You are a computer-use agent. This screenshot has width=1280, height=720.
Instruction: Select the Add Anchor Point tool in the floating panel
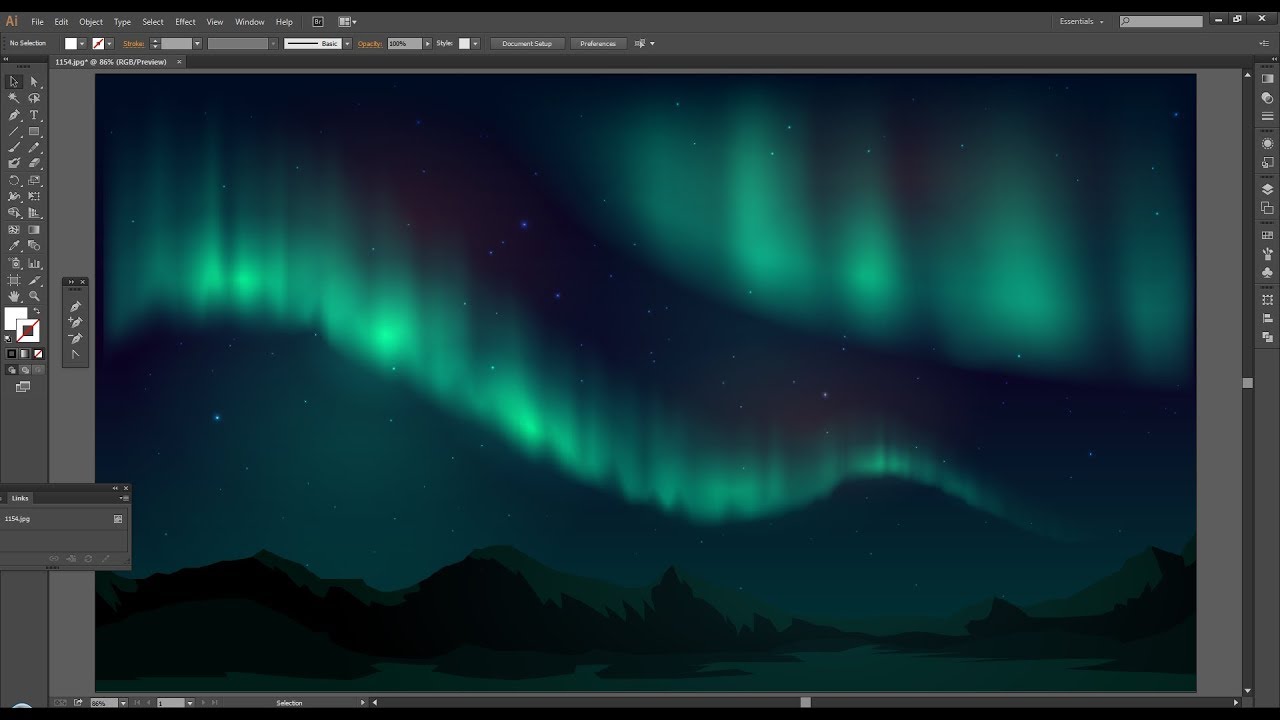point(75,322)
